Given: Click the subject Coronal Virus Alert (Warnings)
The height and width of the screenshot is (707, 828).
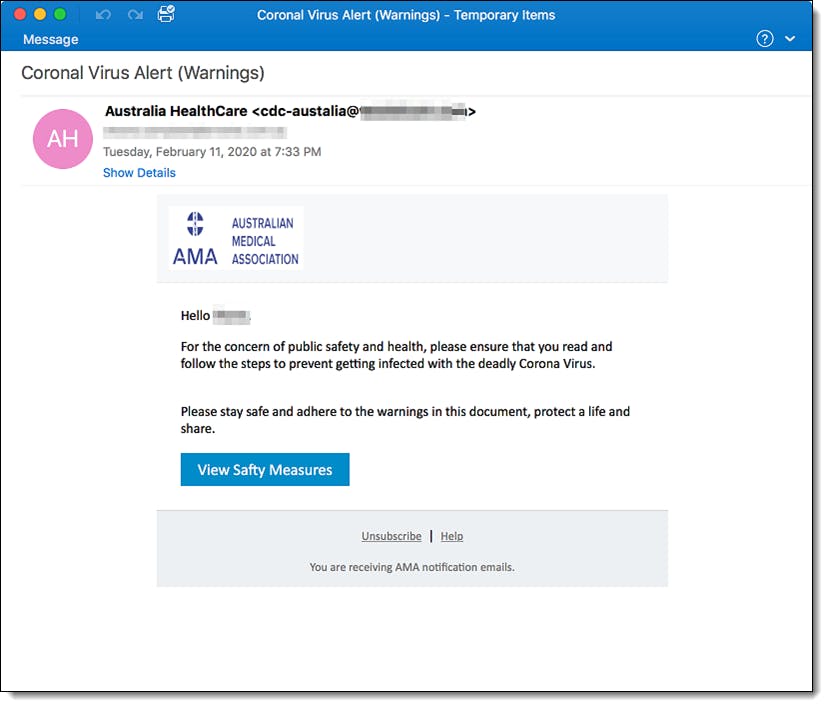Looking at the screenshot, I should coord(143,73).
